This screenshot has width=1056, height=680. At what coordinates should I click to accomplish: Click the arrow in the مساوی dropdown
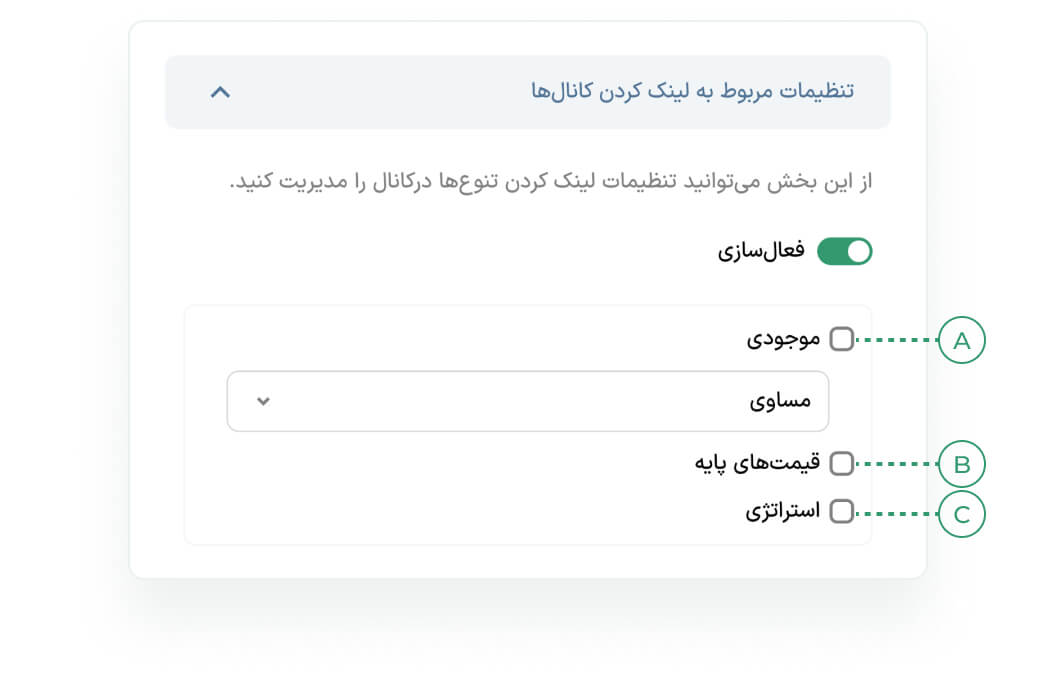pos(263,402)
